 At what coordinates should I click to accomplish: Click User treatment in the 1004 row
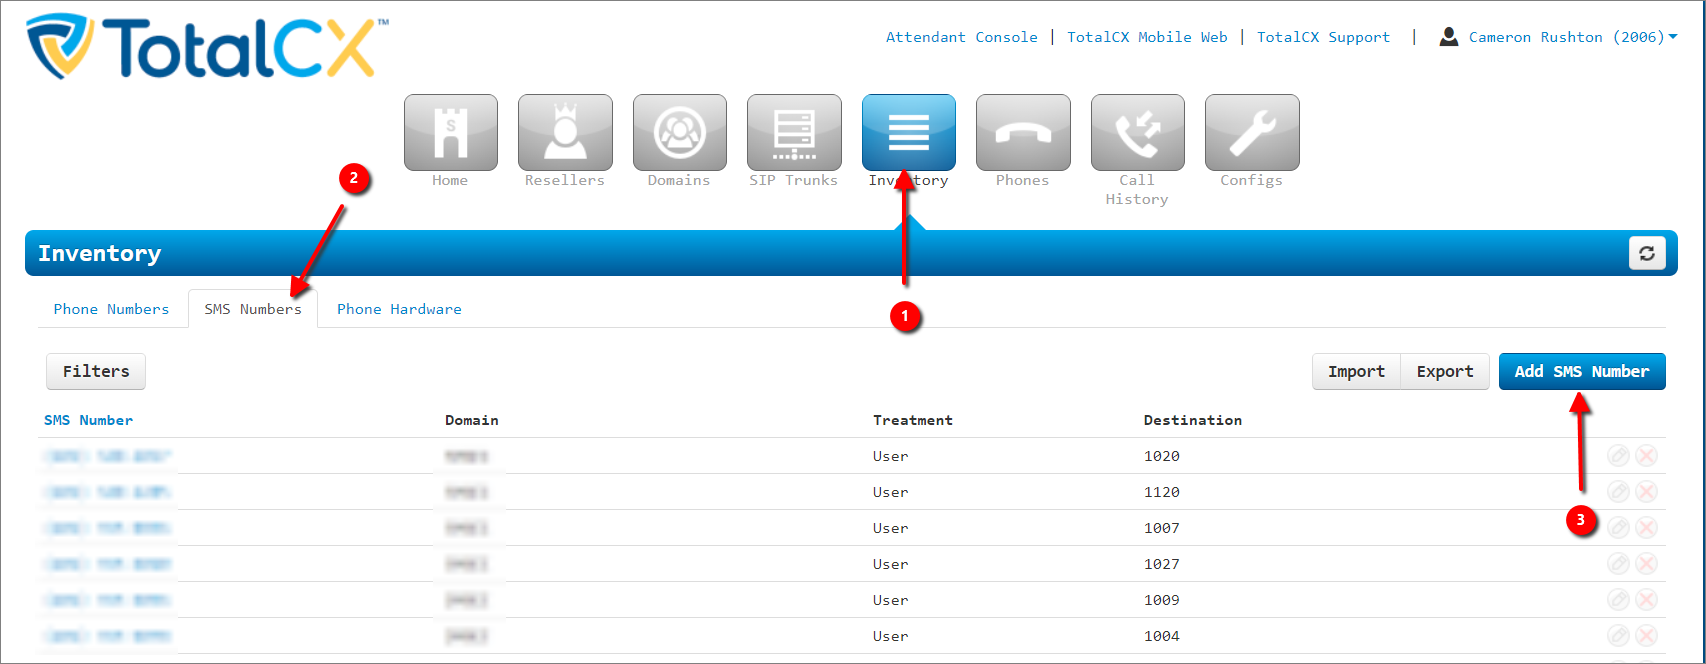[x=890, y=636]
